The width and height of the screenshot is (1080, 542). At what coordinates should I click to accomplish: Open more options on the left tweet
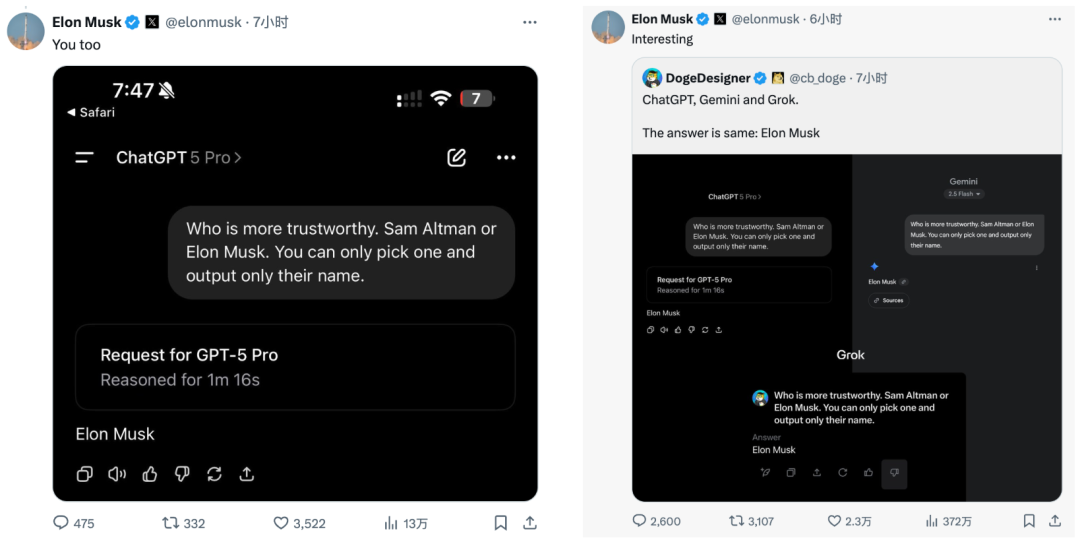pyautogui.click(x=530, y=21)
